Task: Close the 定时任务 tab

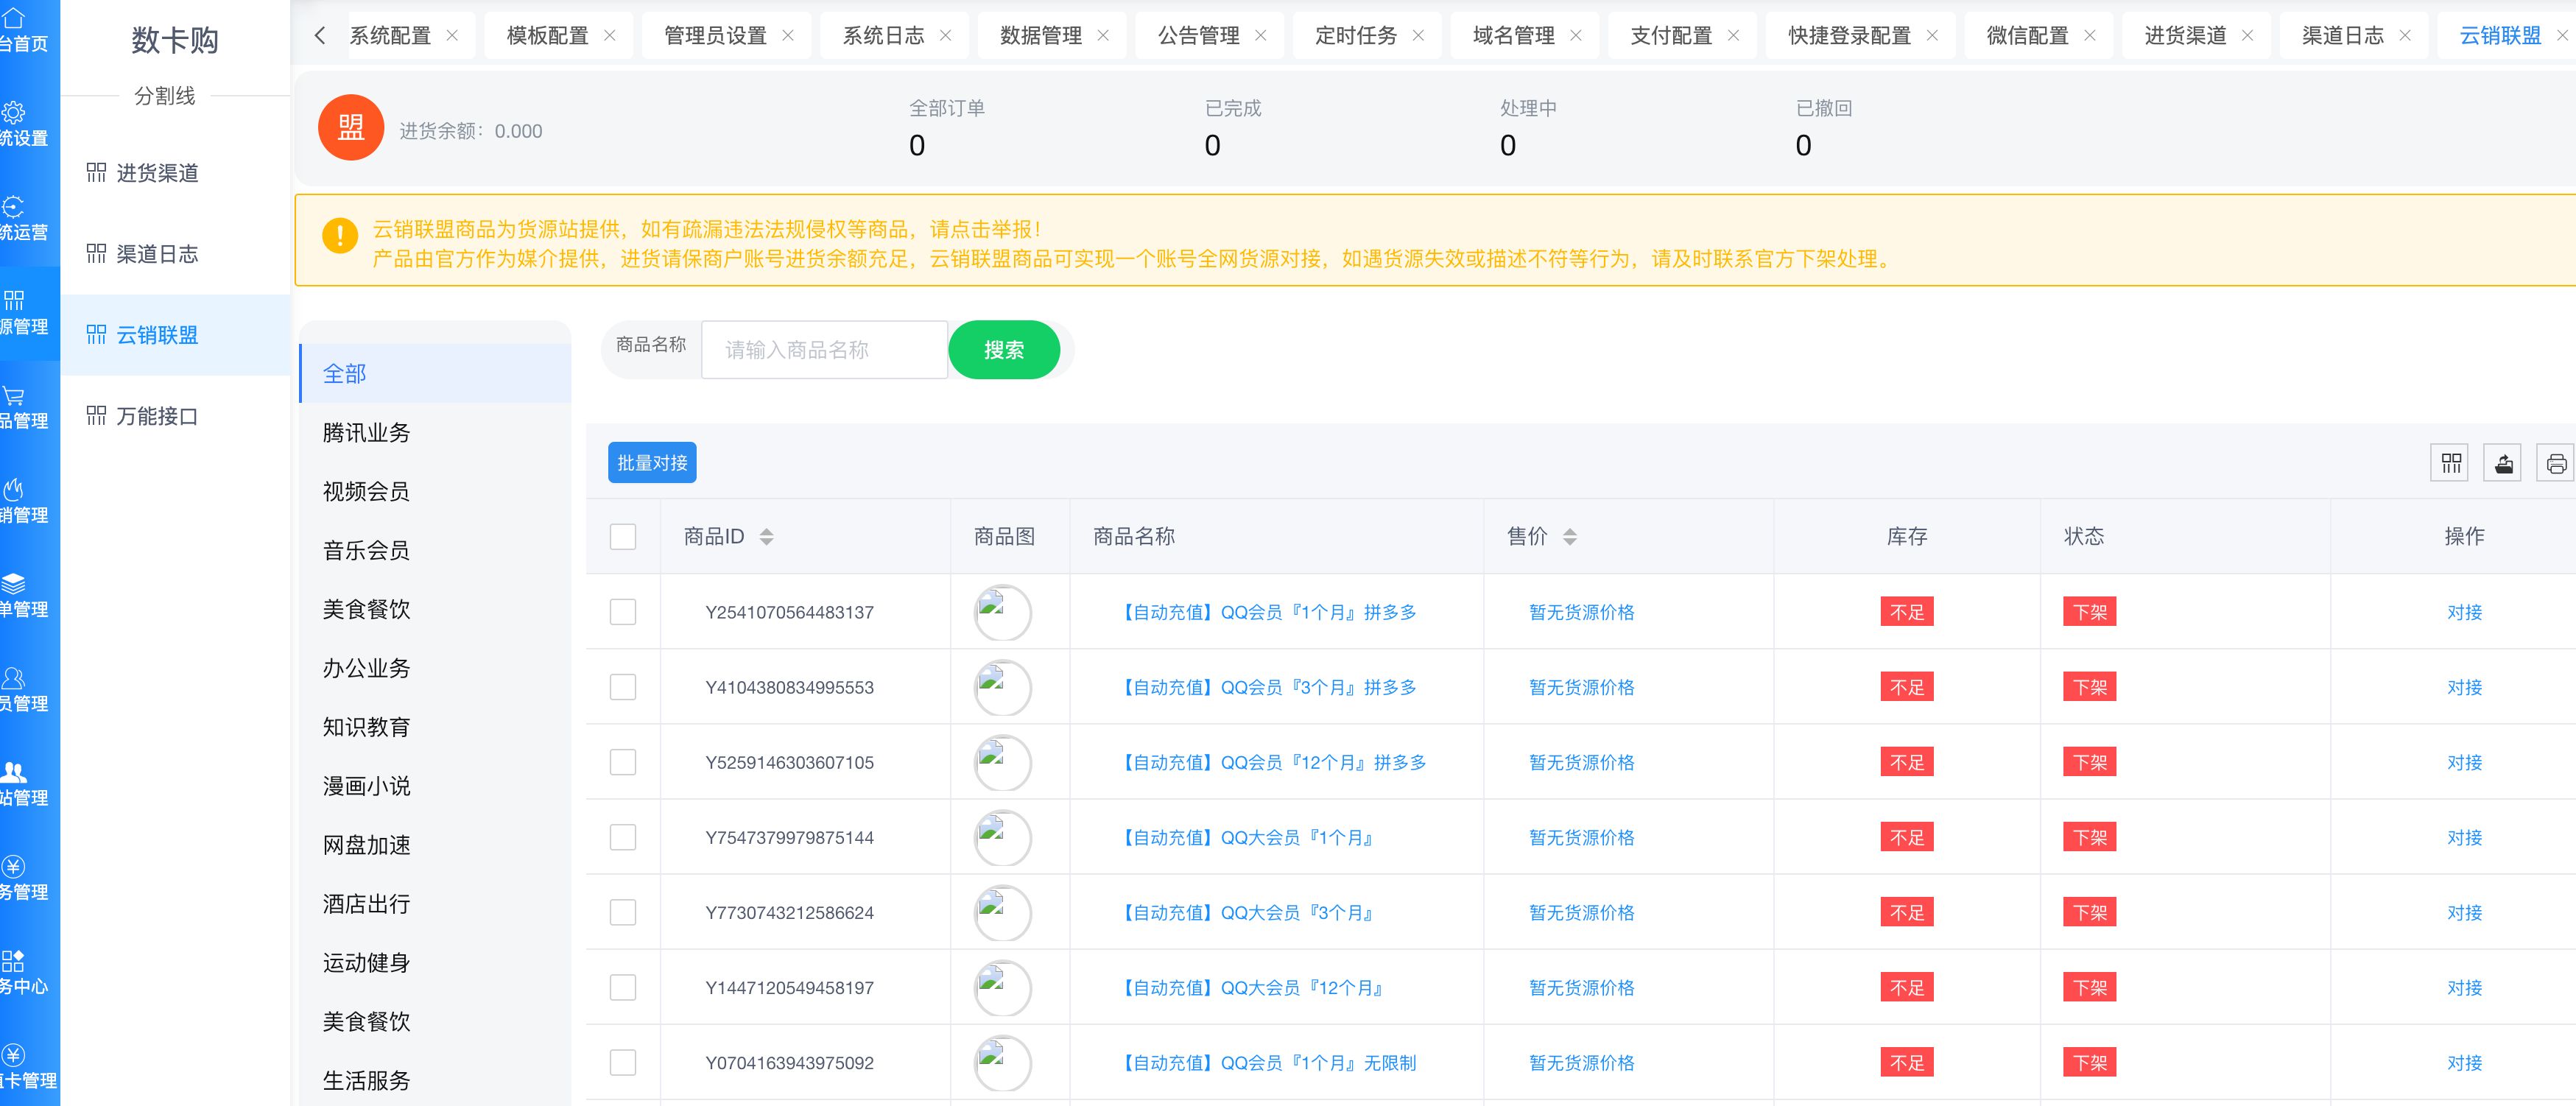Action: coord(1418,35)
